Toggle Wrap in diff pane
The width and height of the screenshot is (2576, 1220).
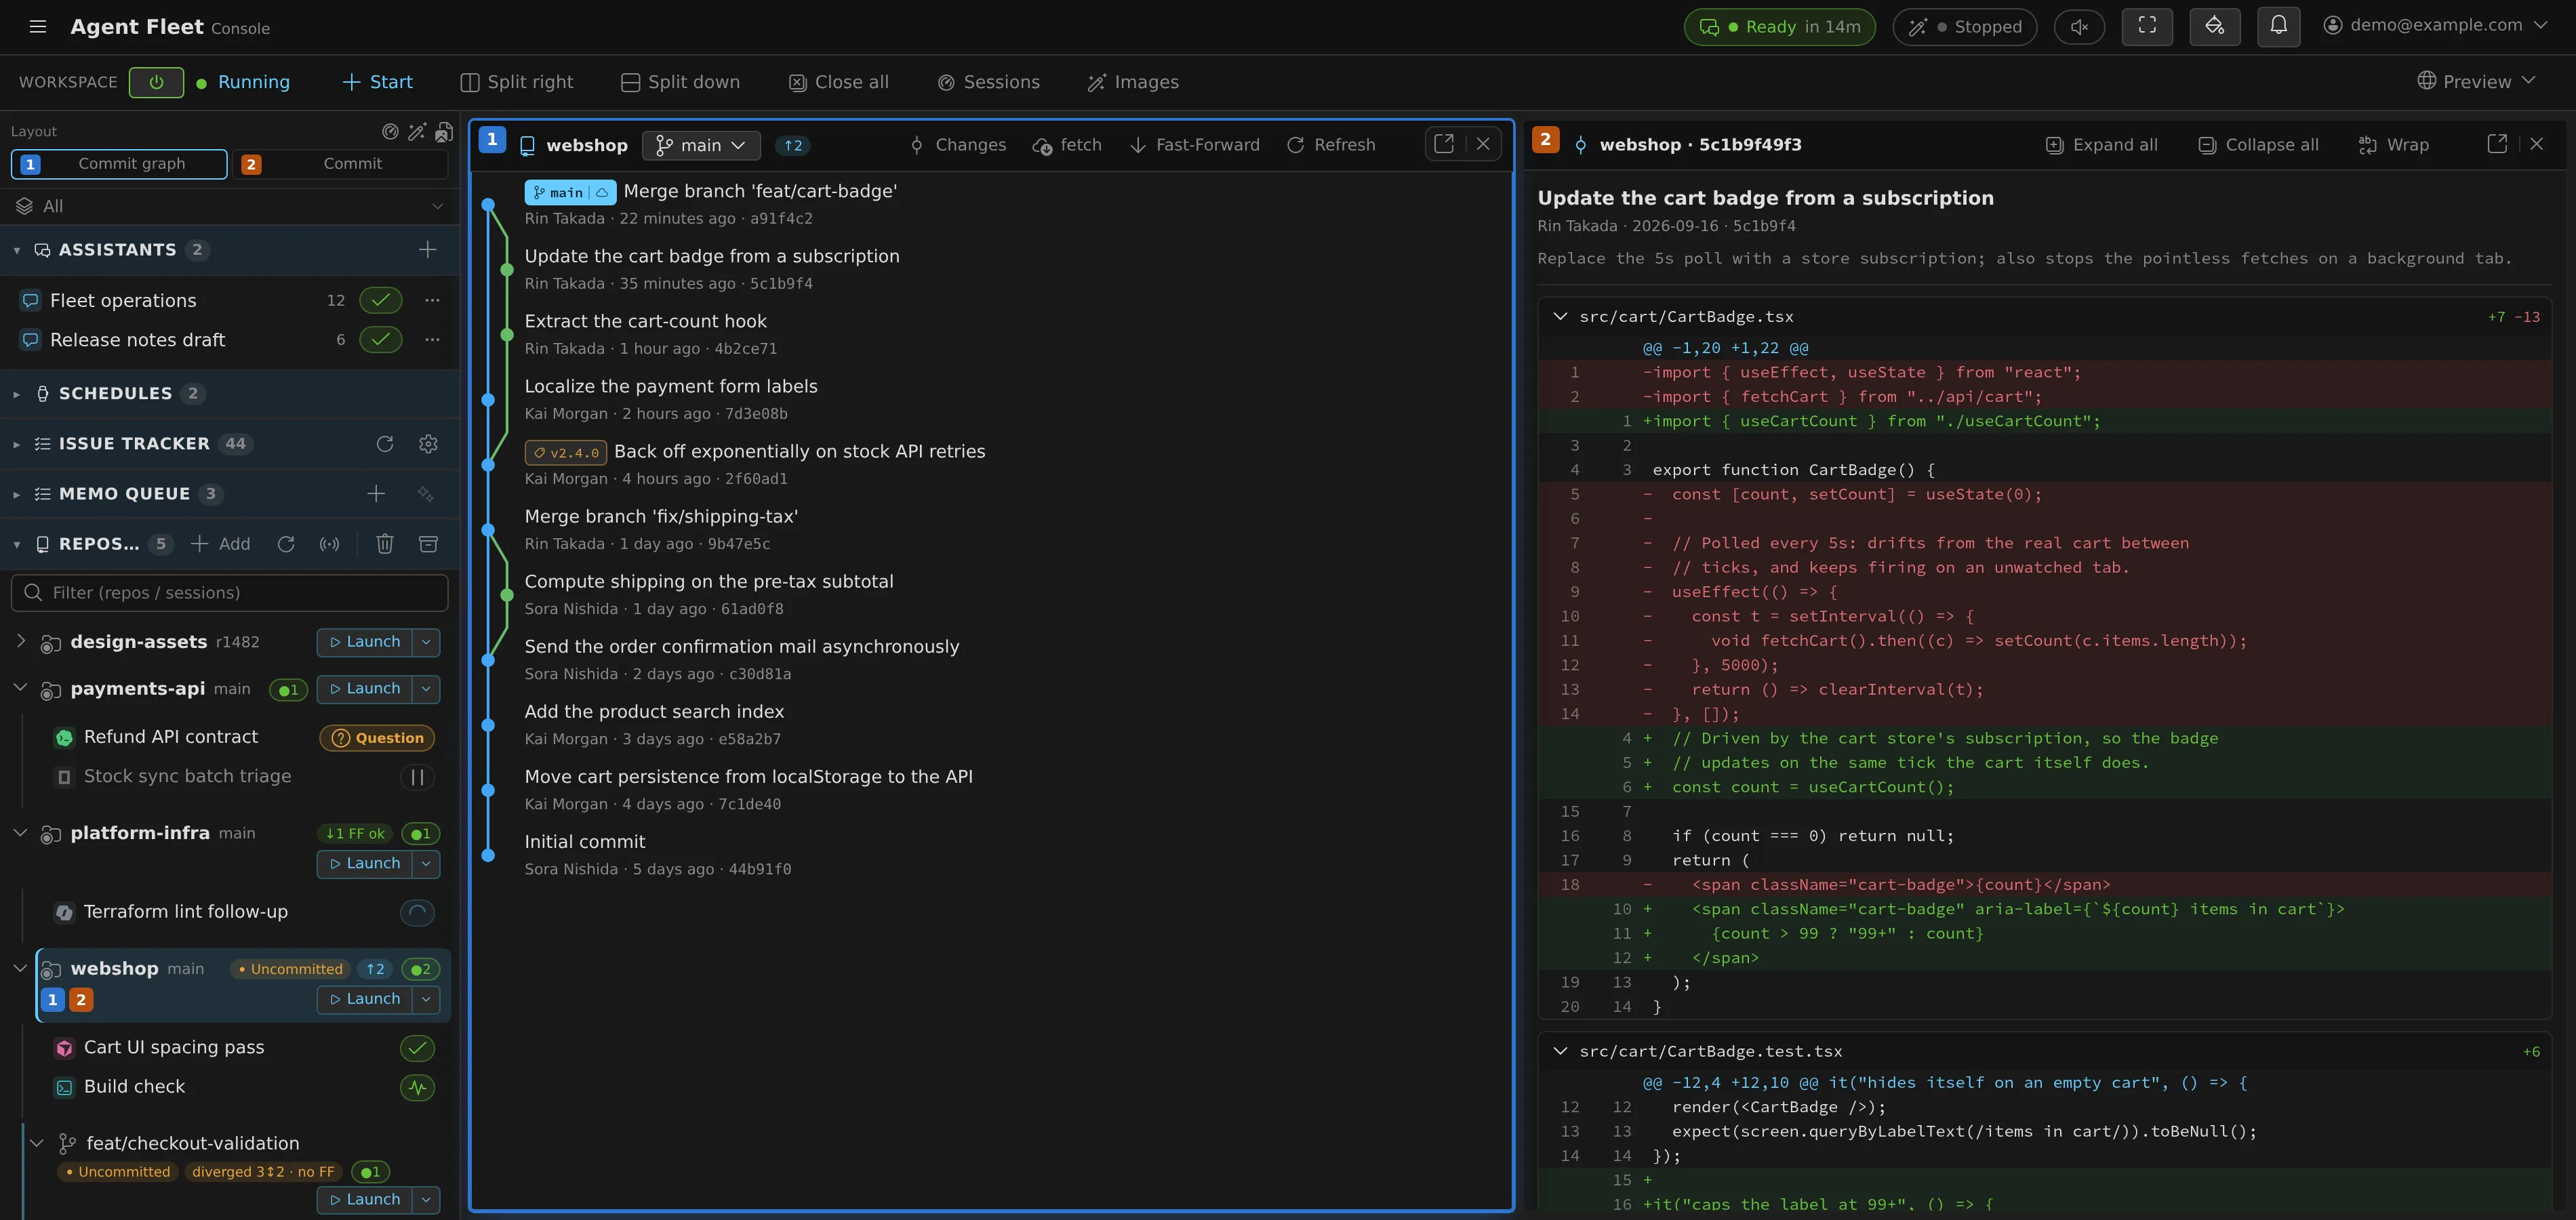2393,145
